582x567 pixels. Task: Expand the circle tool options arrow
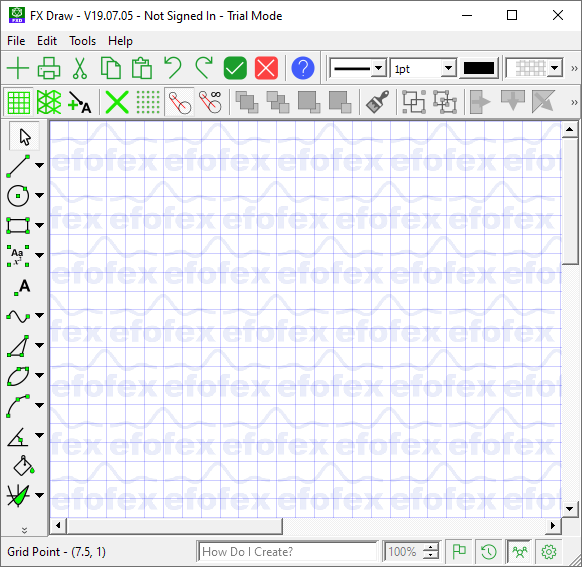click(x=39, y=195)
